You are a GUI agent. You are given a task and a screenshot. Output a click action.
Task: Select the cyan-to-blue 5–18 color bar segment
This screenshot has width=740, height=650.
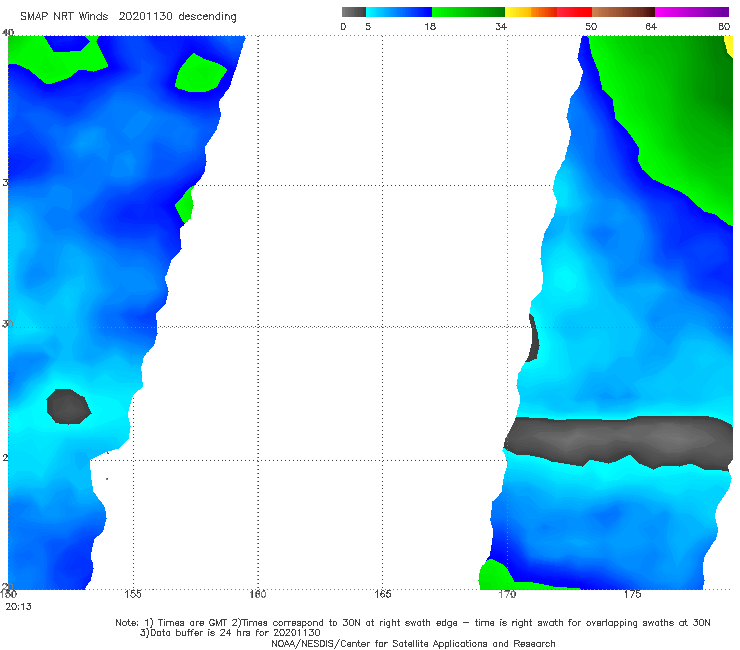(x=399, y=12)
